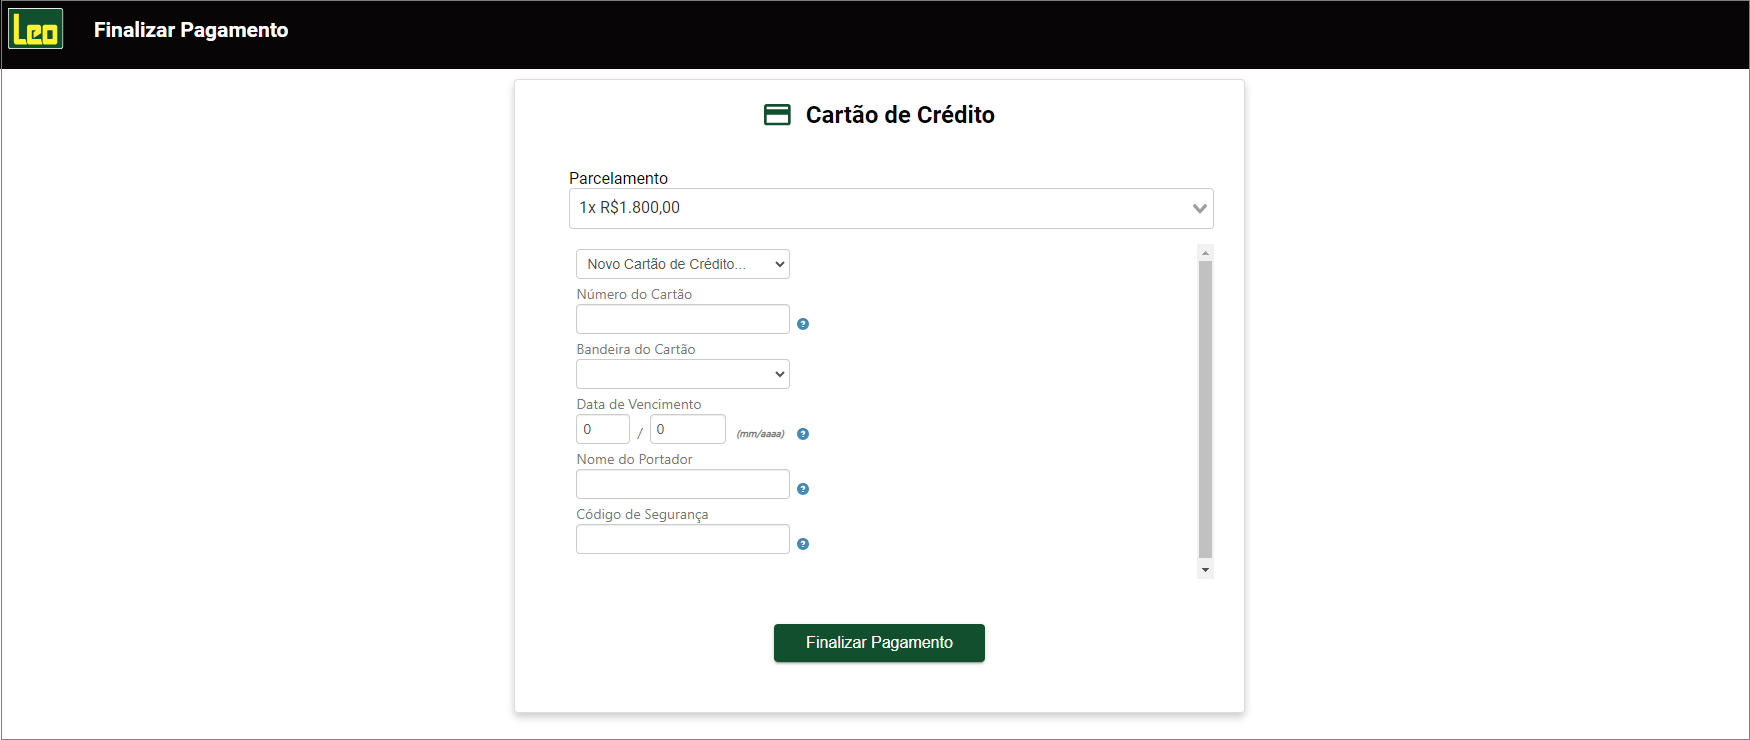Click the Número do Cartão input field
1750x740 pixels.
pos(683,319)
